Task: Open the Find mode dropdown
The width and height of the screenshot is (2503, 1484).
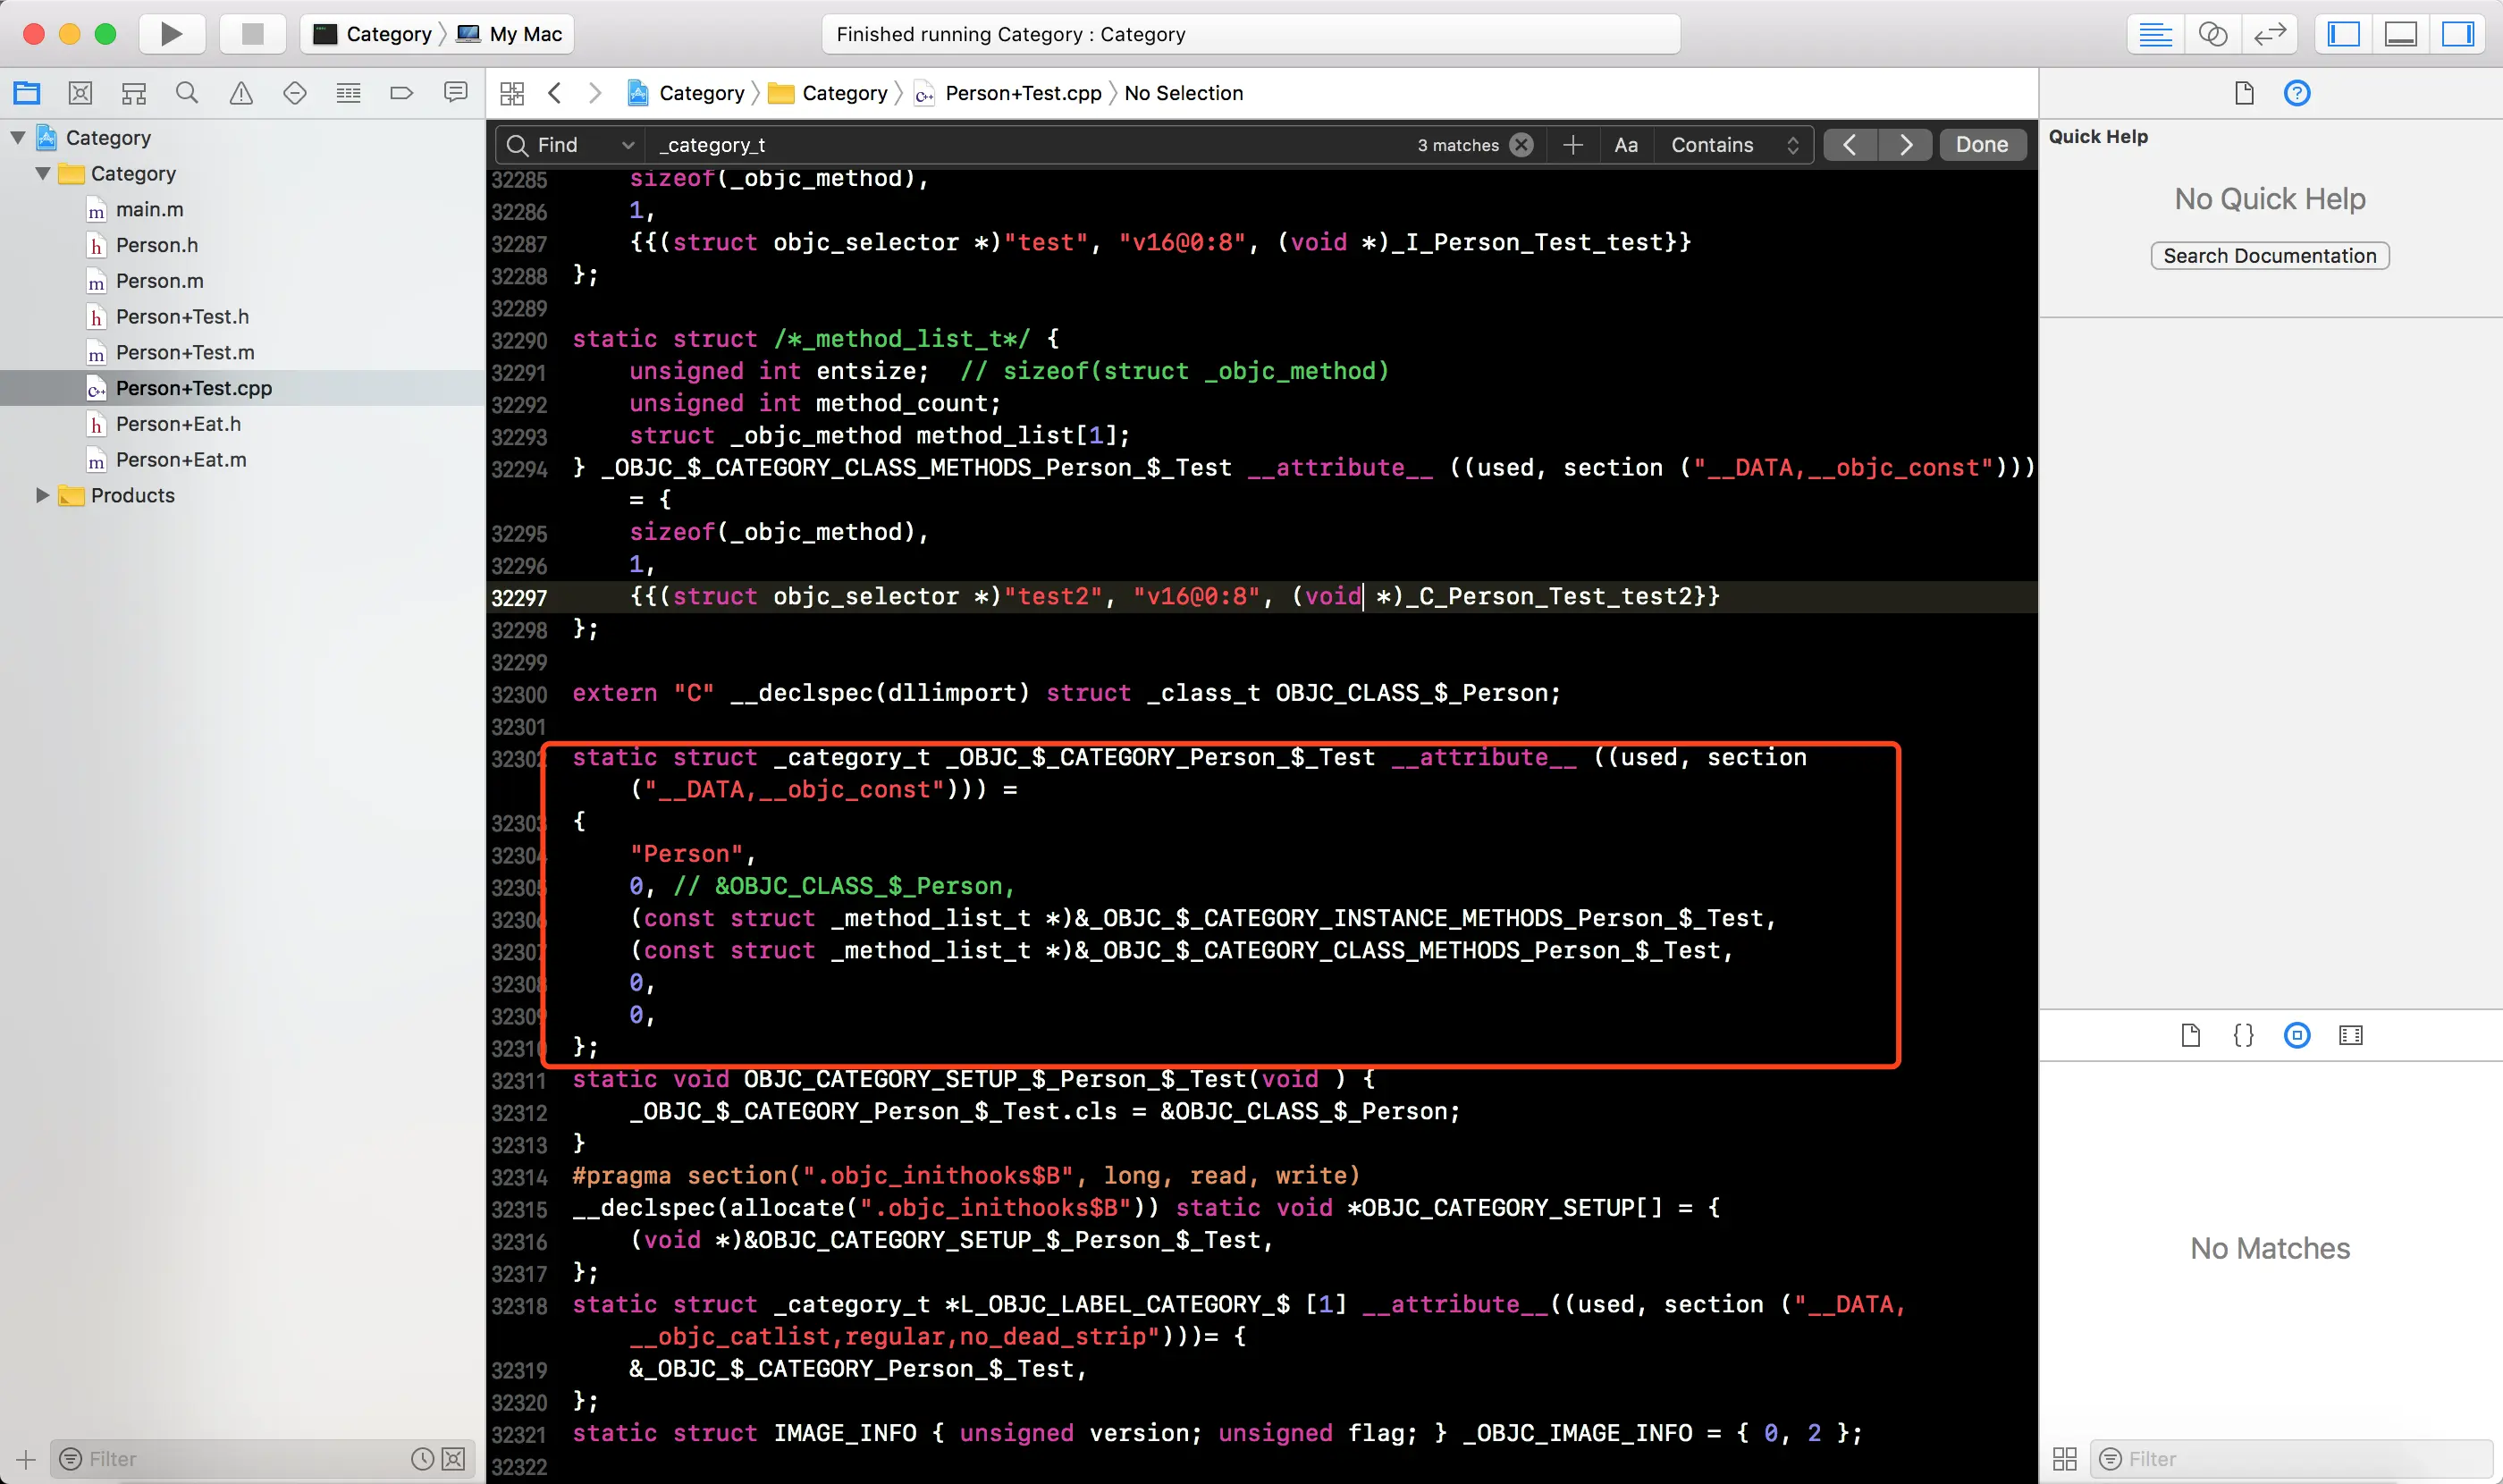Action: click(x=570, y=145)
